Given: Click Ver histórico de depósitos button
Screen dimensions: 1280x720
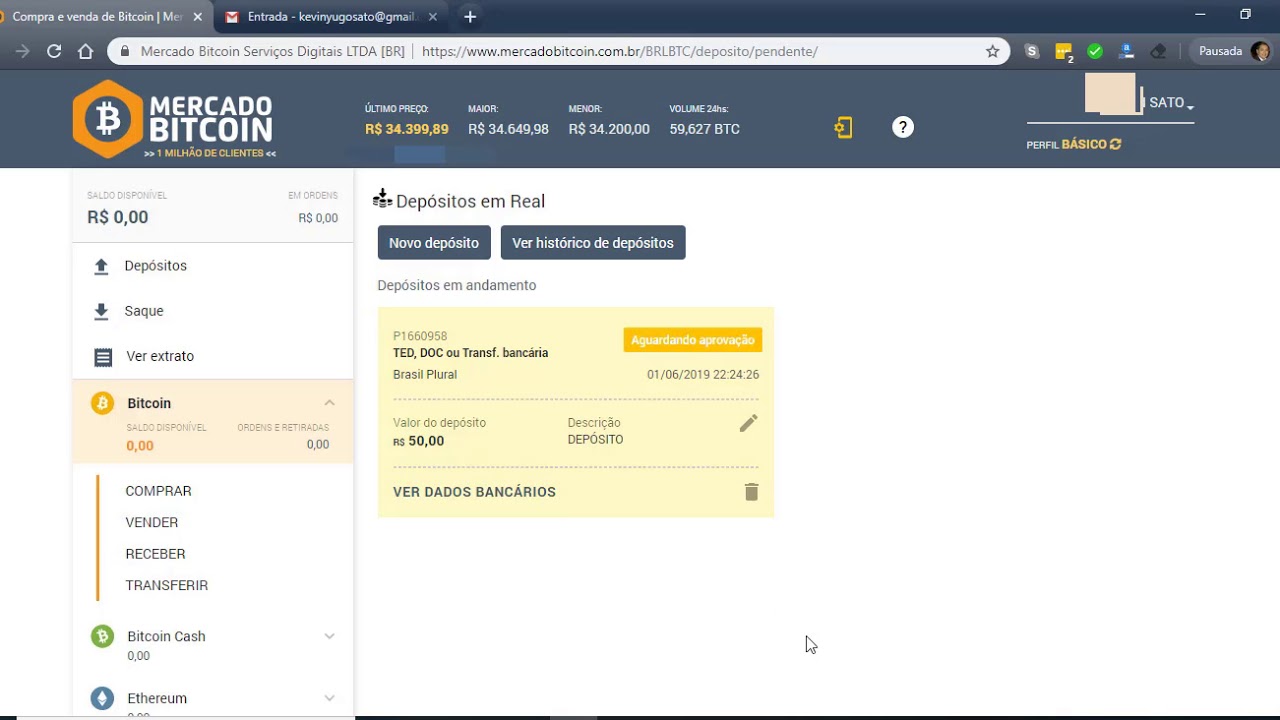Looking at the screenshot, I should (x=593, y=243).
